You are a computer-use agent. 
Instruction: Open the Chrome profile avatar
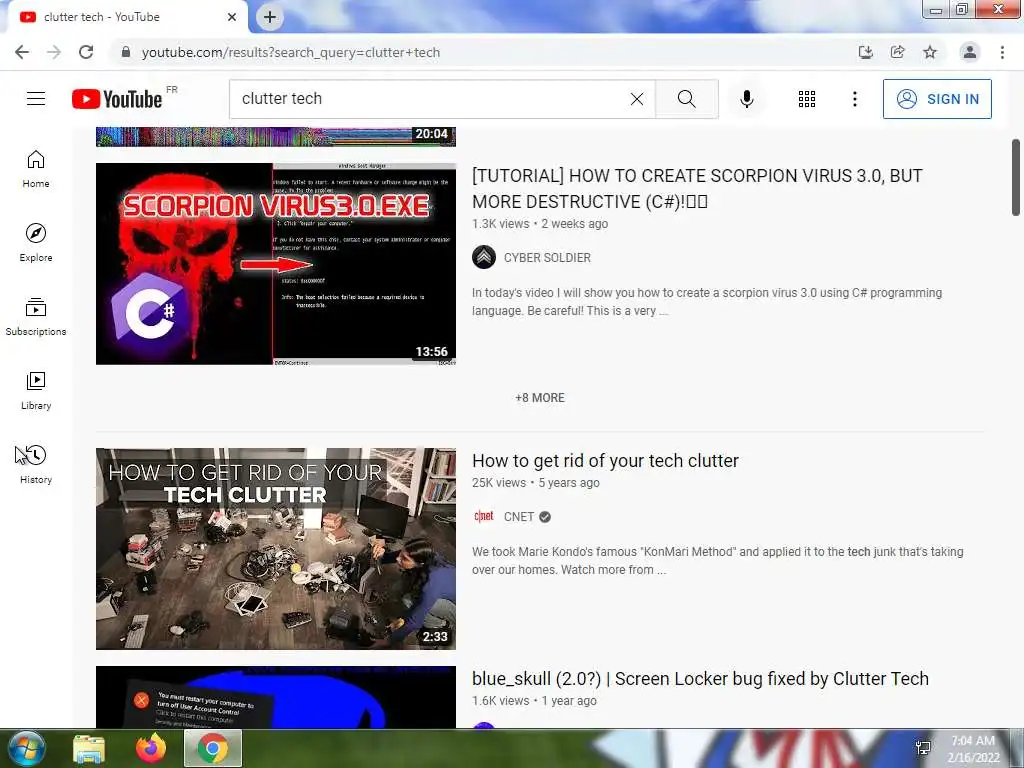click(x=970, y=52)
